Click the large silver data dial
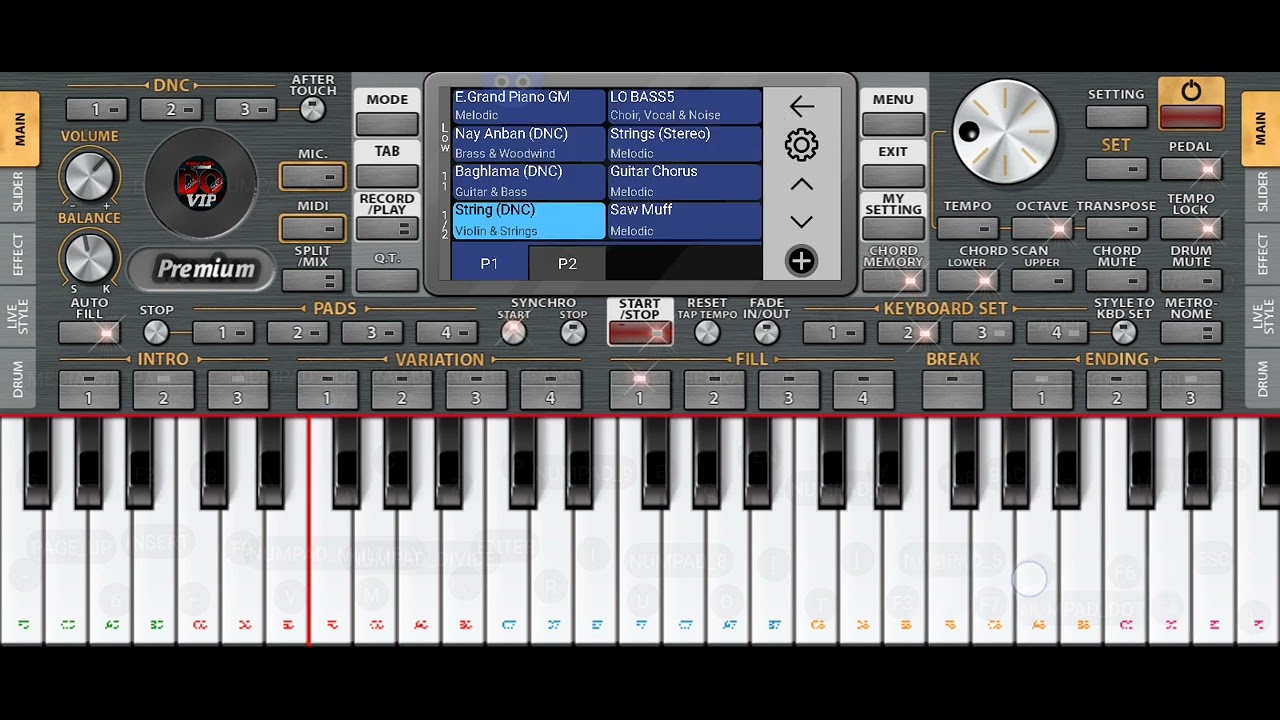Viewport: 1280px width, 720px height. click(1005, 132)
